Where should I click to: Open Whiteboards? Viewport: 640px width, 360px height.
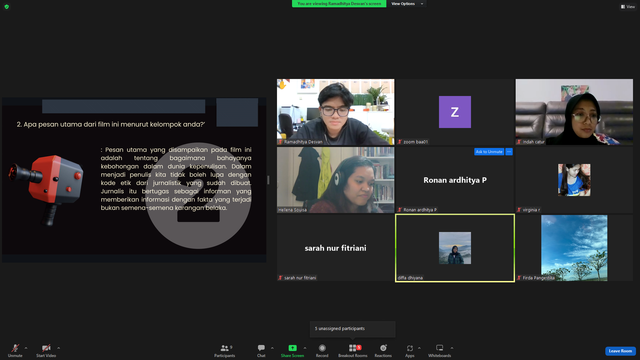point(440,350)
